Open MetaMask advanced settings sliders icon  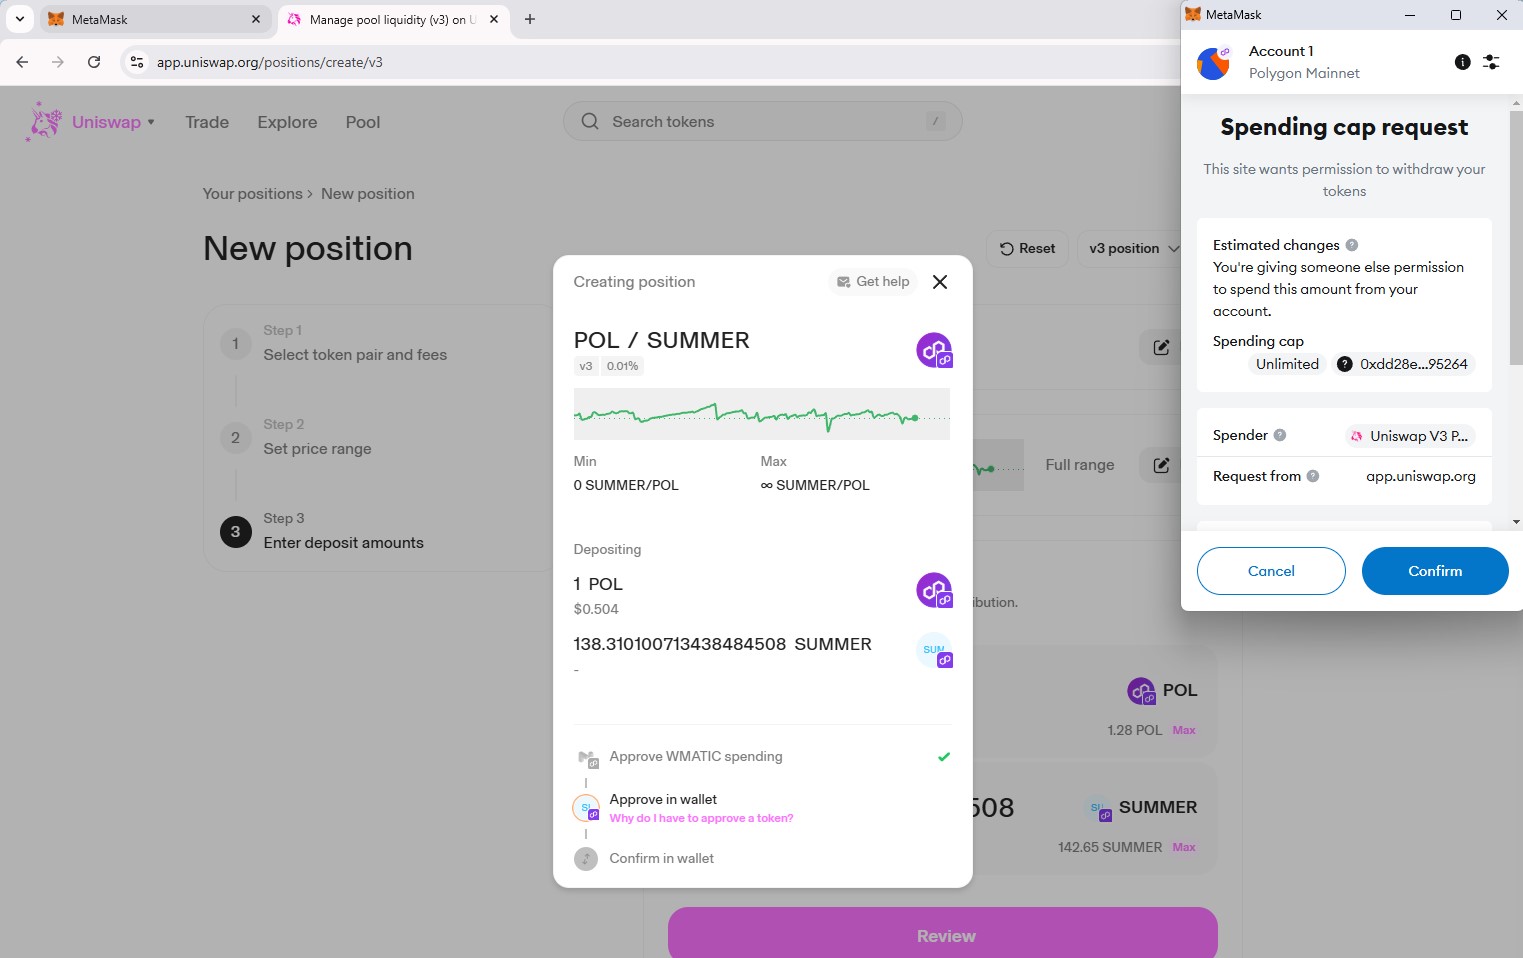(1491, 62)
